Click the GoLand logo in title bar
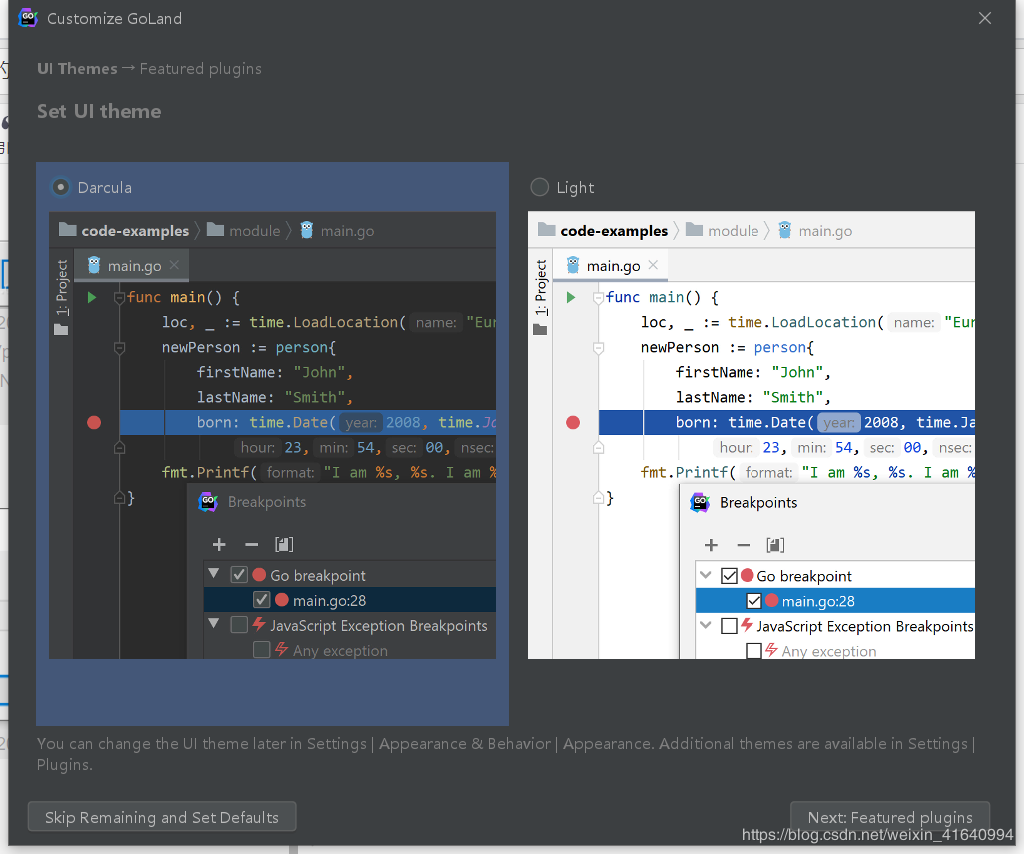 (x=27, y=18)
